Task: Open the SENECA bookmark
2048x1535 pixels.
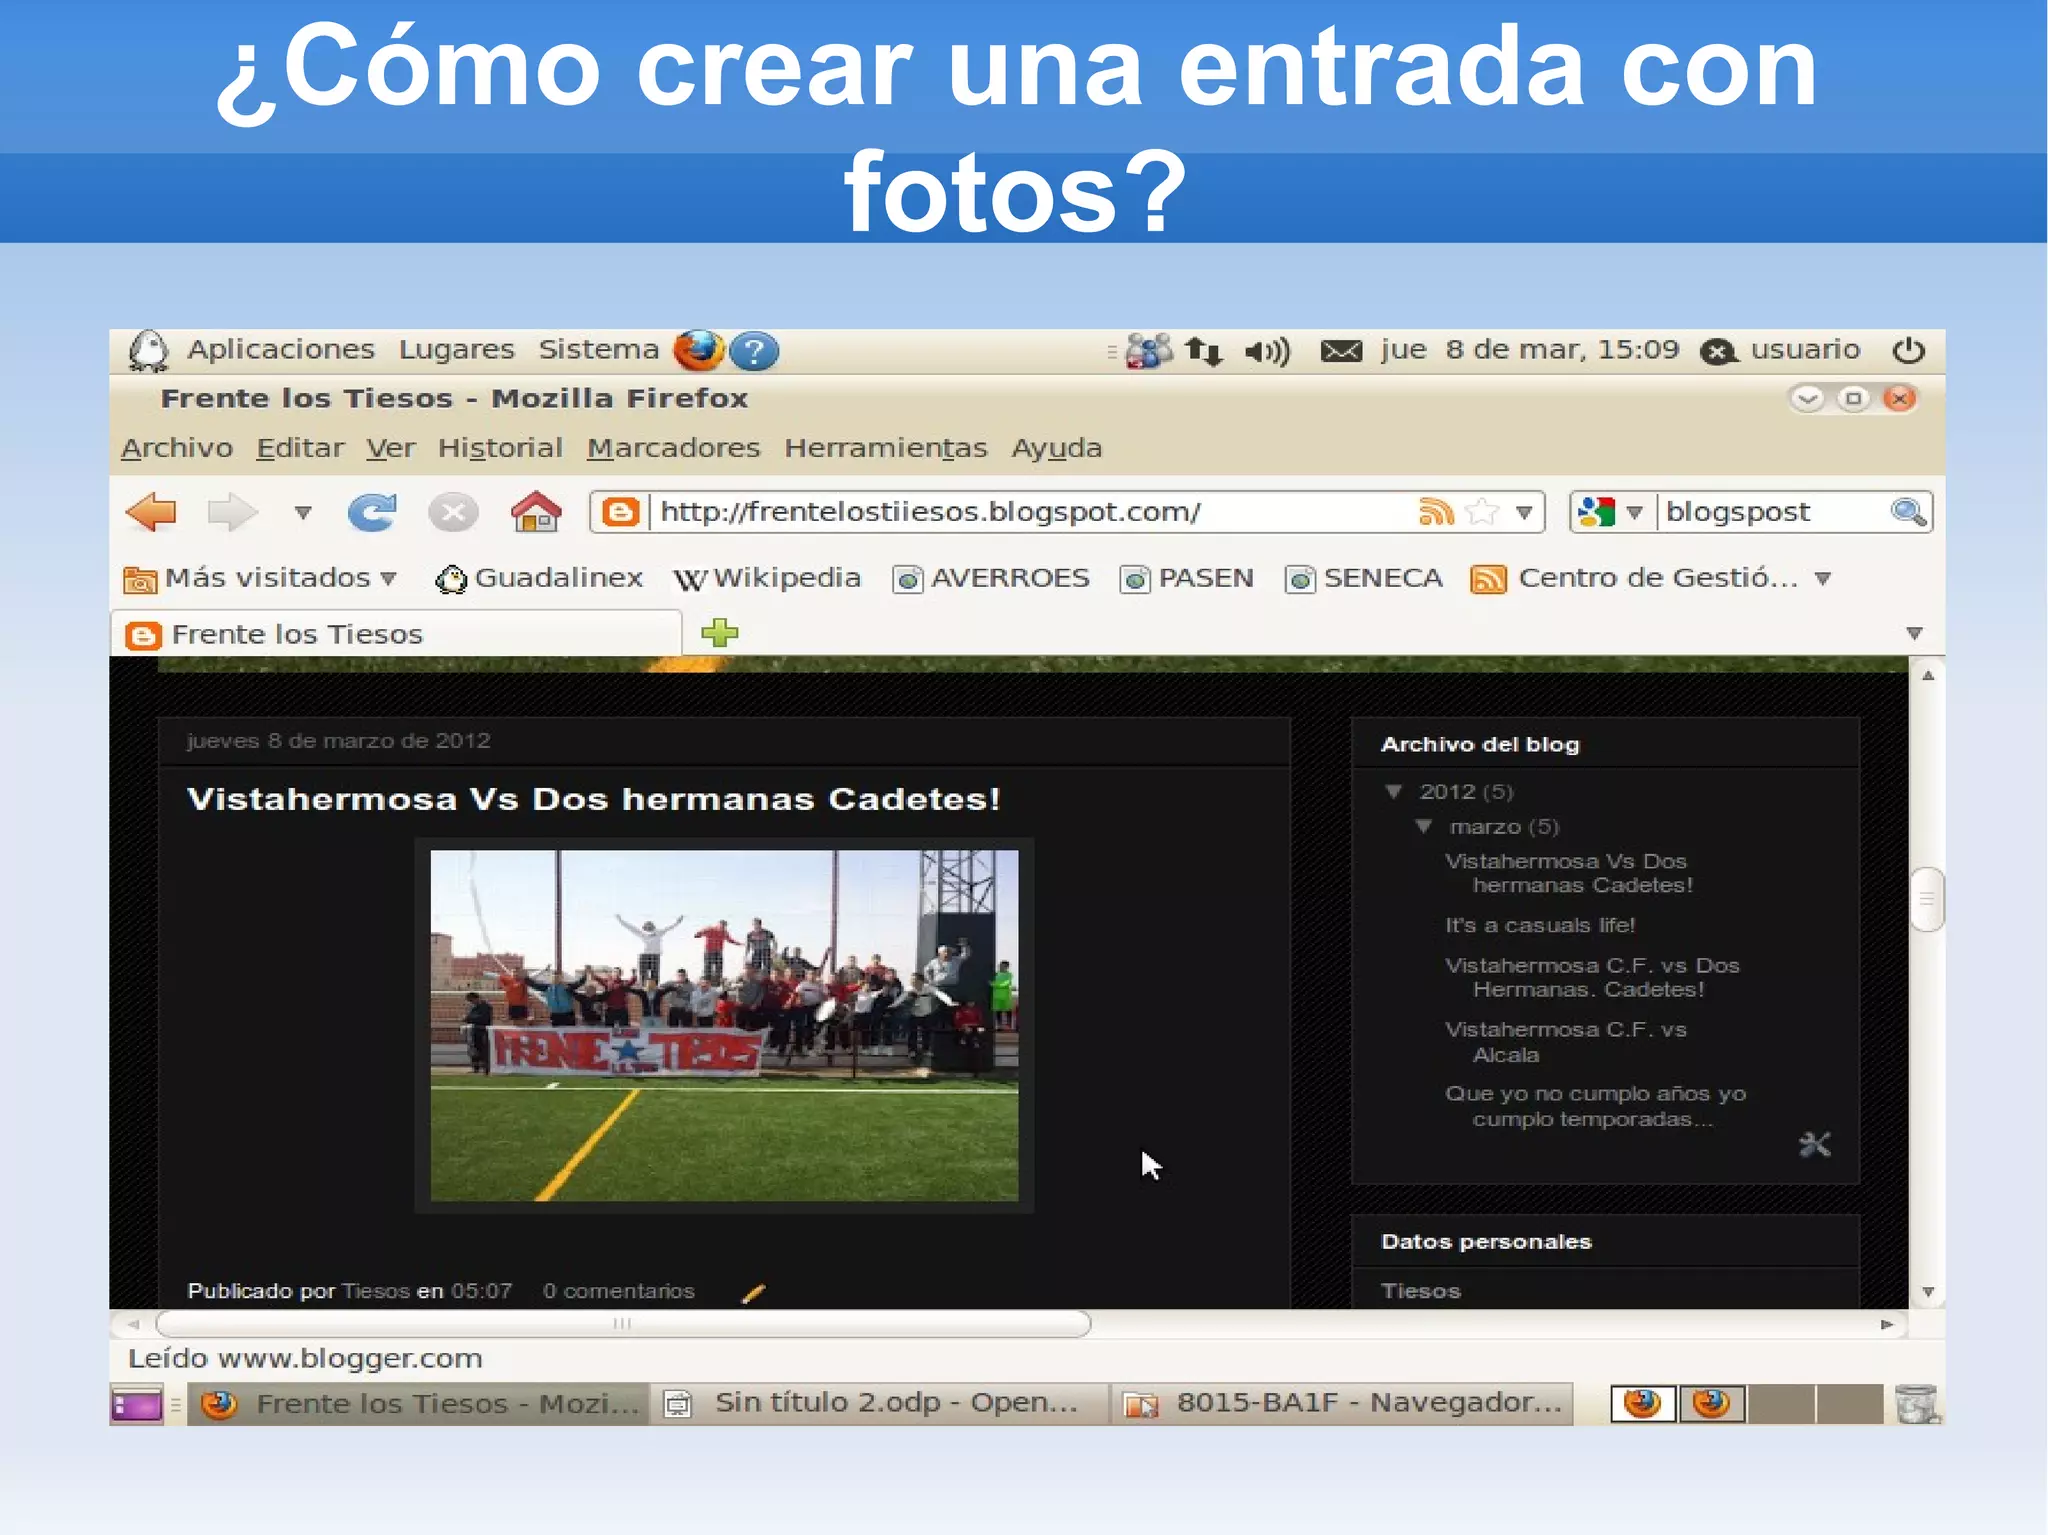Action: coord(1364,578)
